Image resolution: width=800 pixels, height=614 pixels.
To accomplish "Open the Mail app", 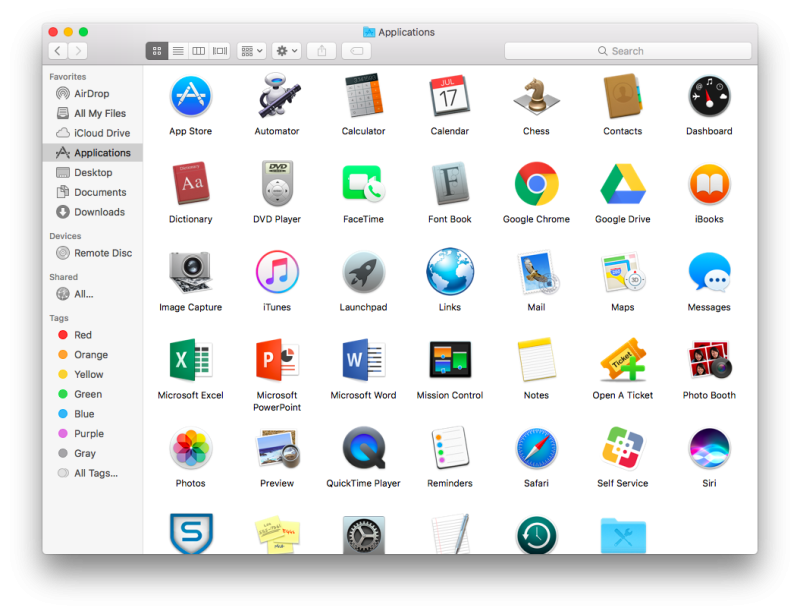I will [x=536, y=274].
